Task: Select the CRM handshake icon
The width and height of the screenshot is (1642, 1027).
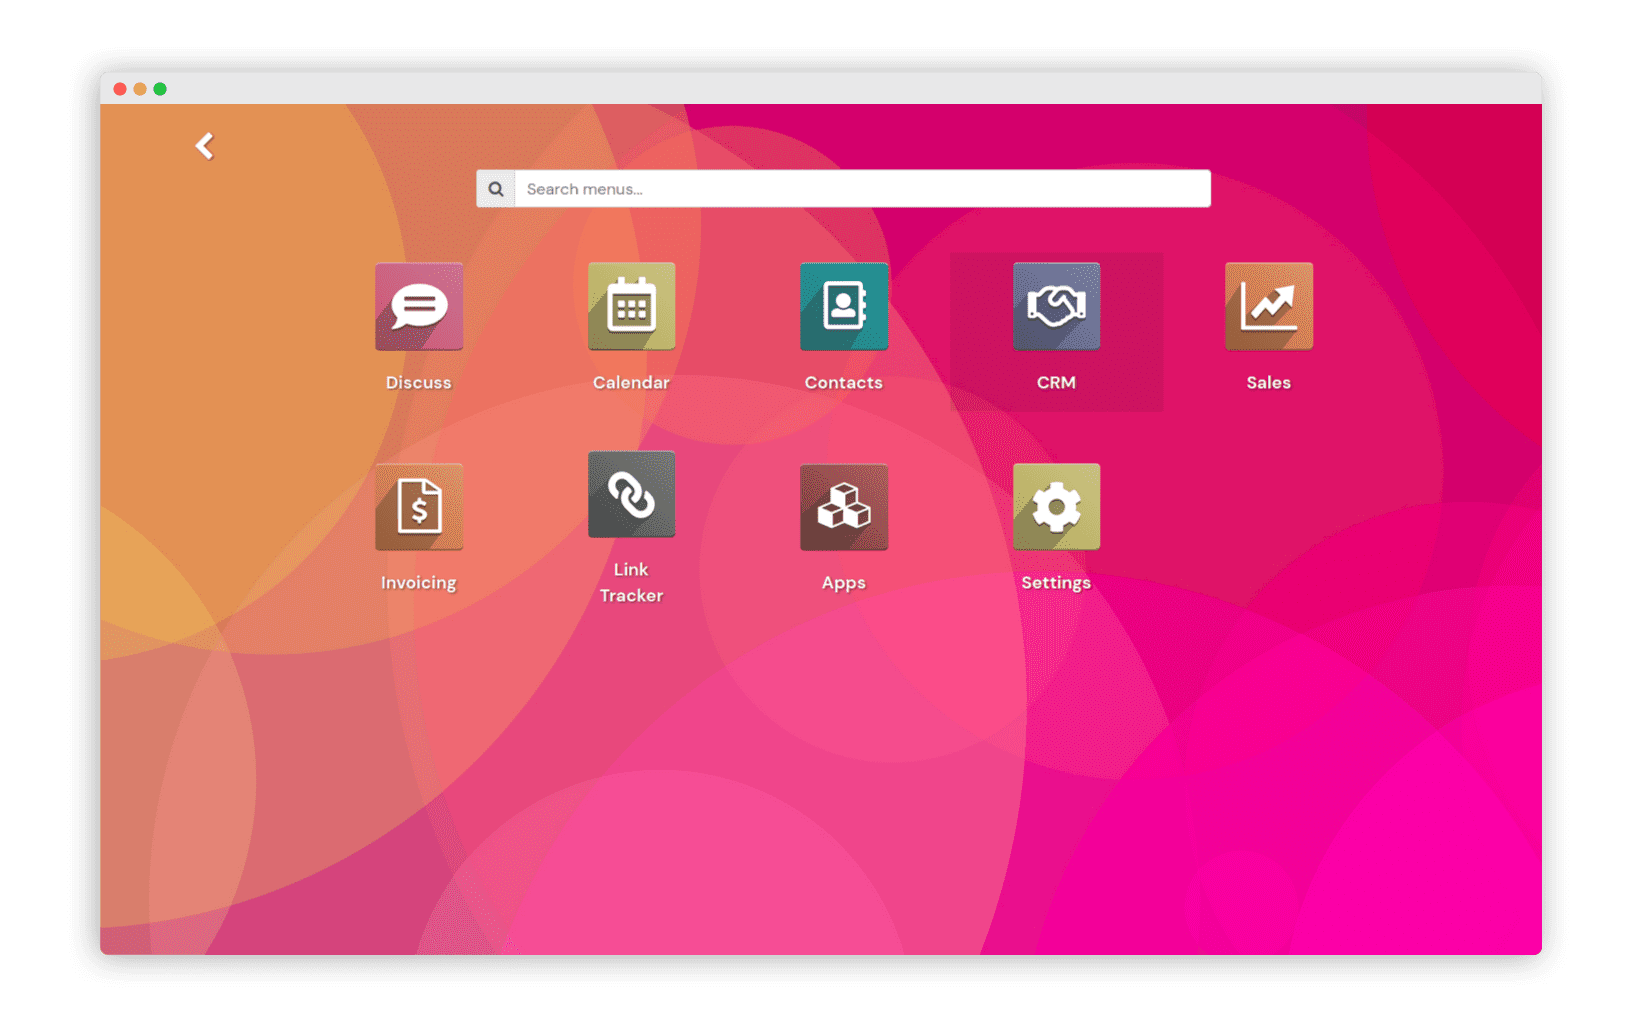Action: coord(1056,306)
